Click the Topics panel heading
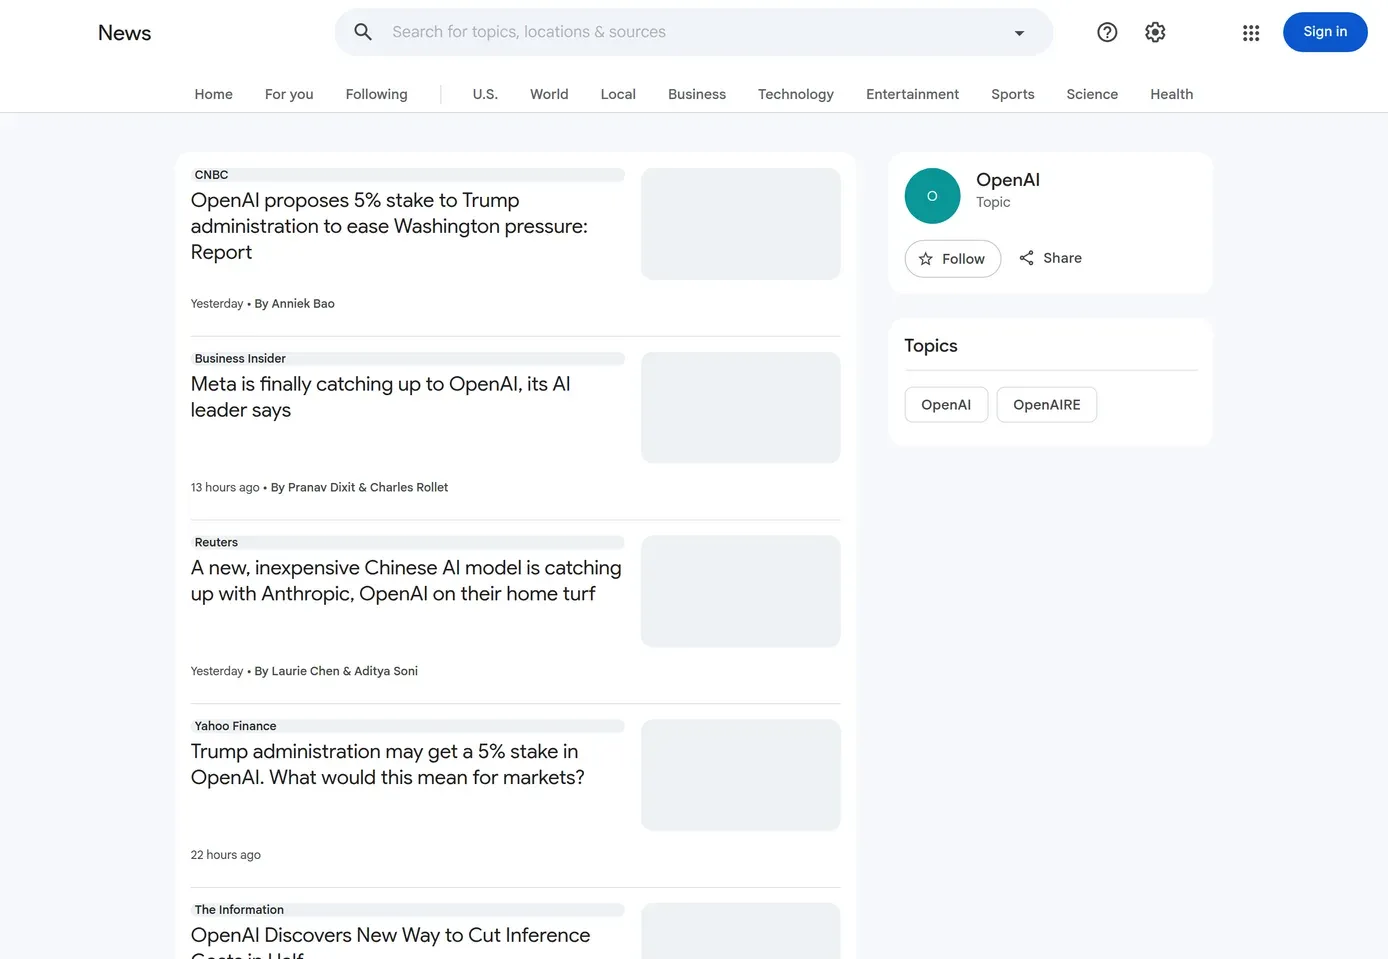The image size is (1388, 959). 931,346
